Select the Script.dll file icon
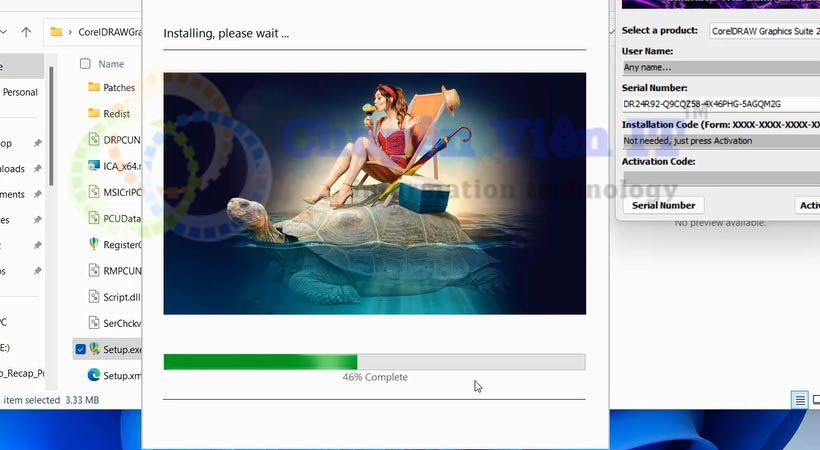This screenshot has width=820, height=450. click(94, 297)
